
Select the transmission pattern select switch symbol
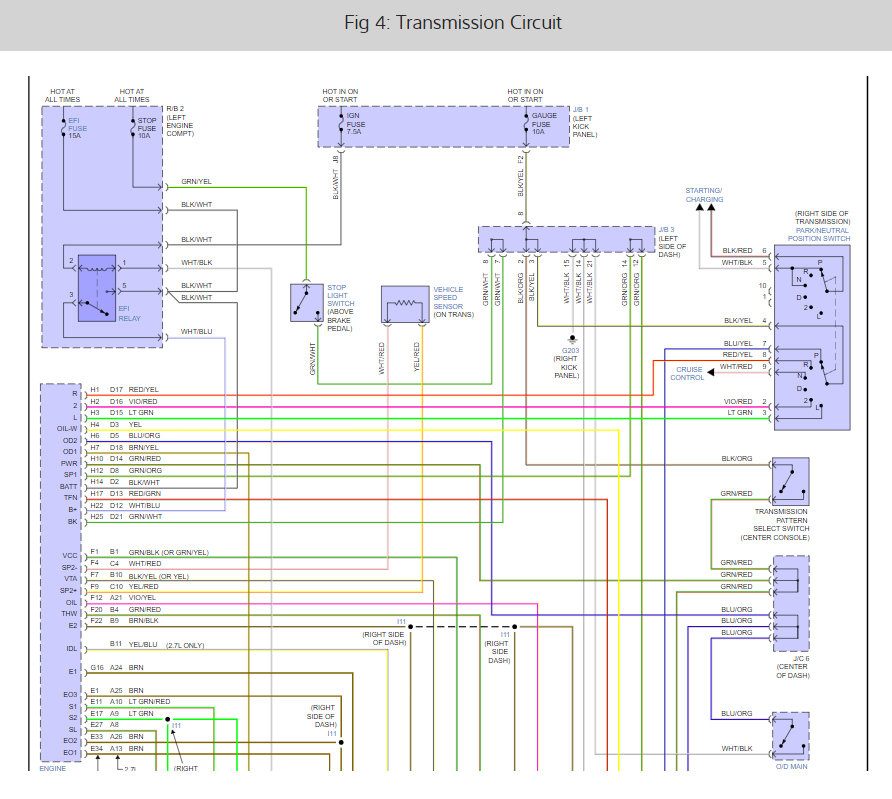(x=791, y=482)
